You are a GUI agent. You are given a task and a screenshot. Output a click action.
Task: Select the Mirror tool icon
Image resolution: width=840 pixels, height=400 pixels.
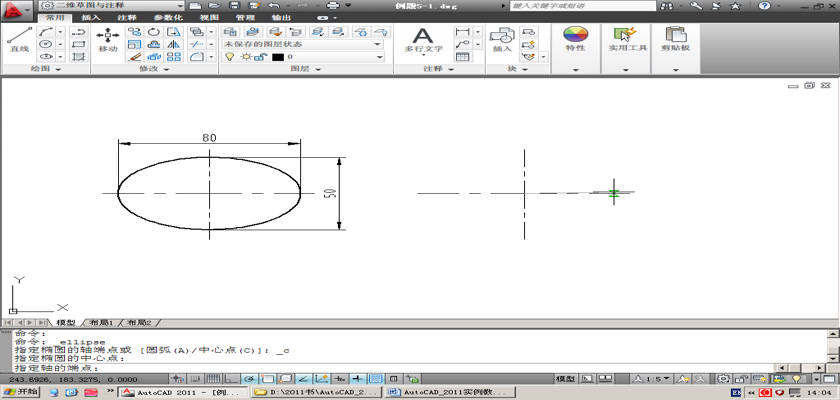[174, 44]
